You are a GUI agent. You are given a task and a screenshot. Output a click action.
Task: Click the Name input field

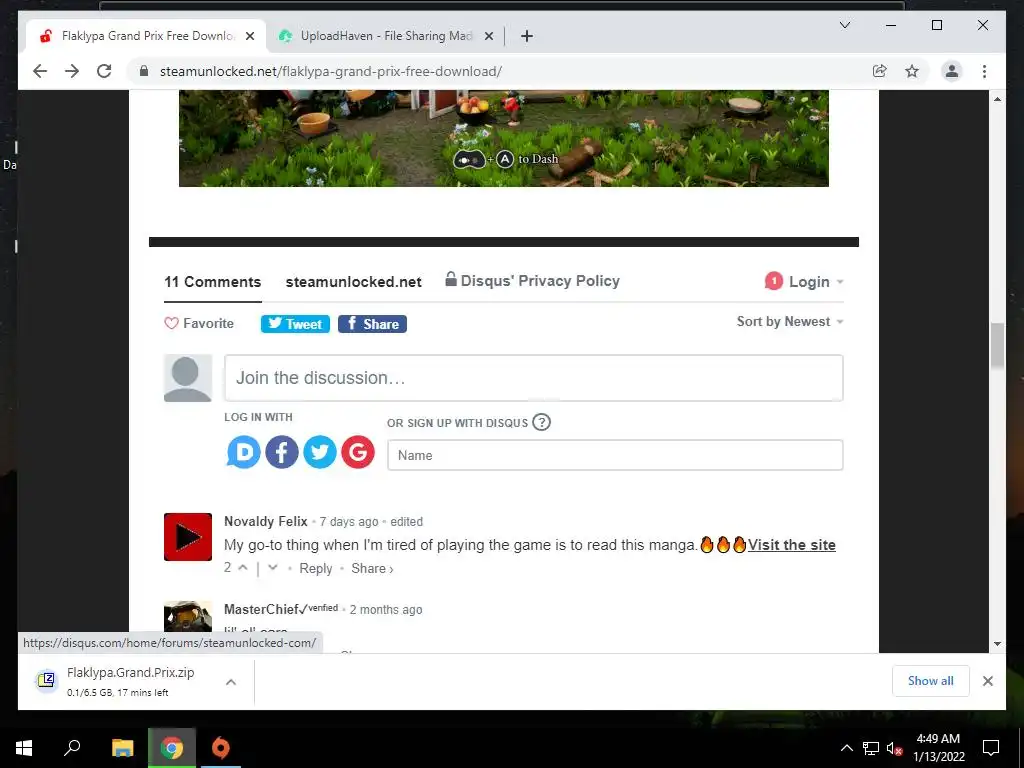(x=615, y=455)
